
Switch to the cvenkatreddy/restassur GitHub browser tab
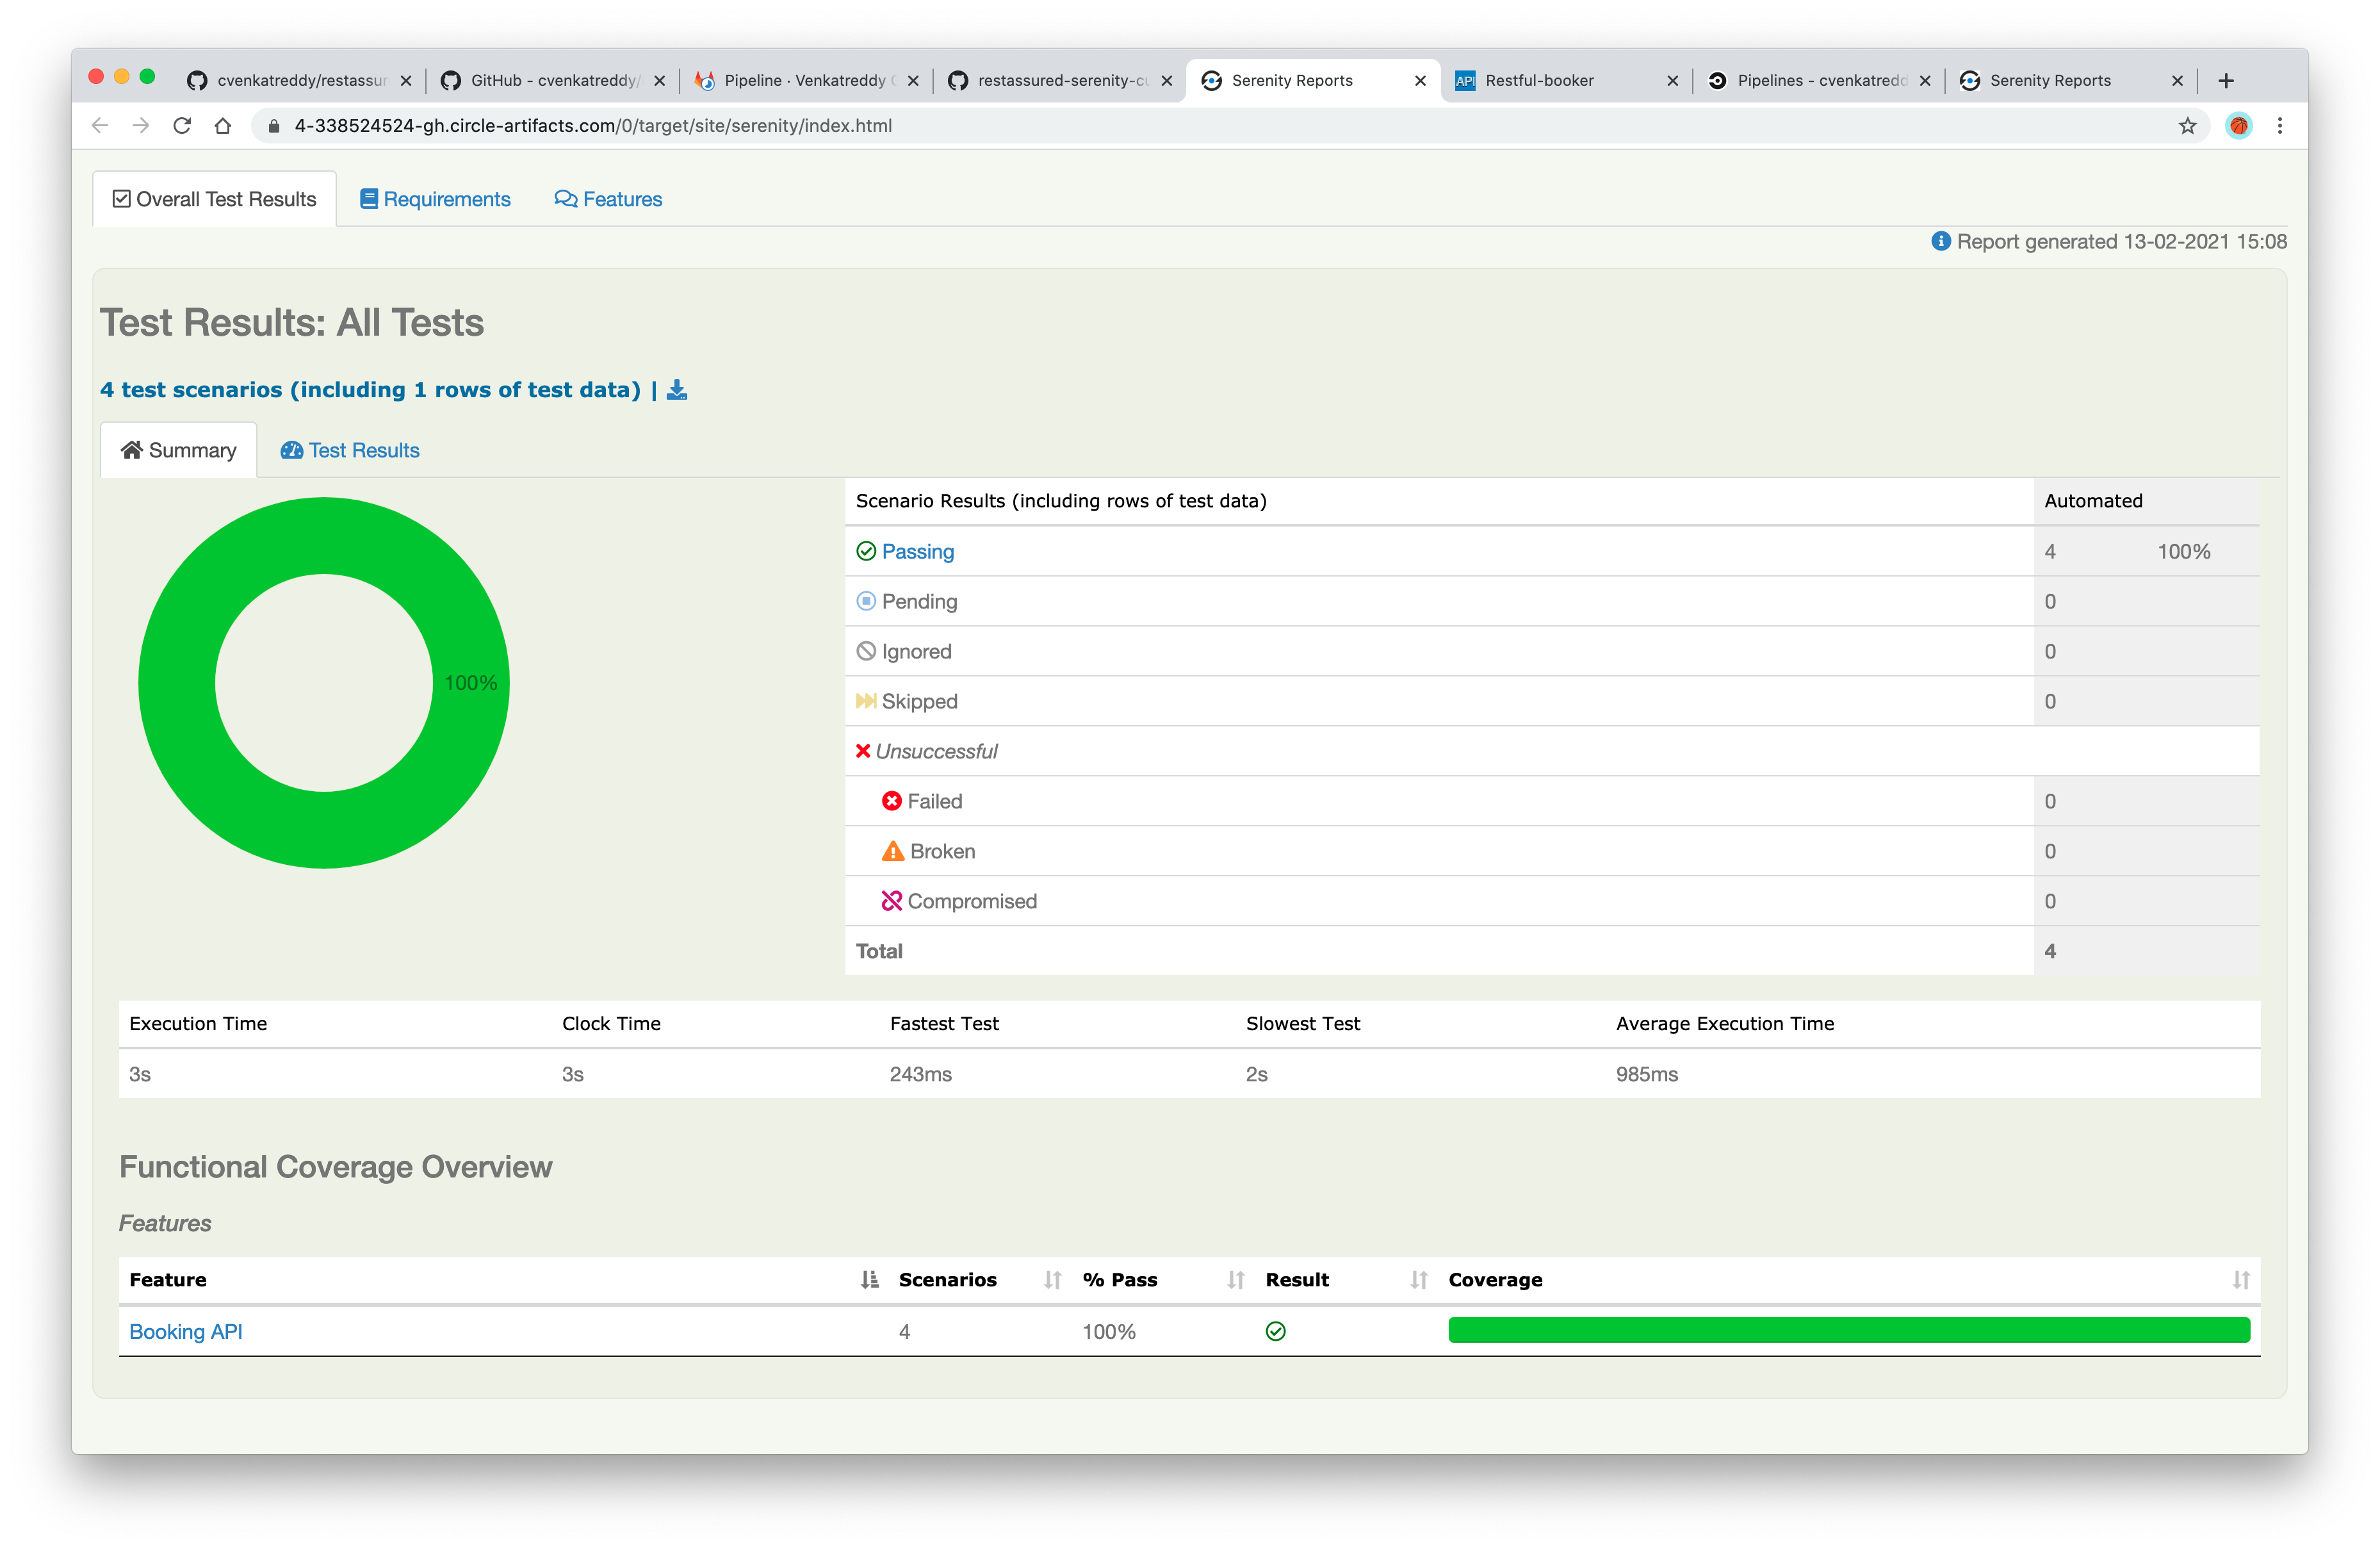[x=299, y=81]
